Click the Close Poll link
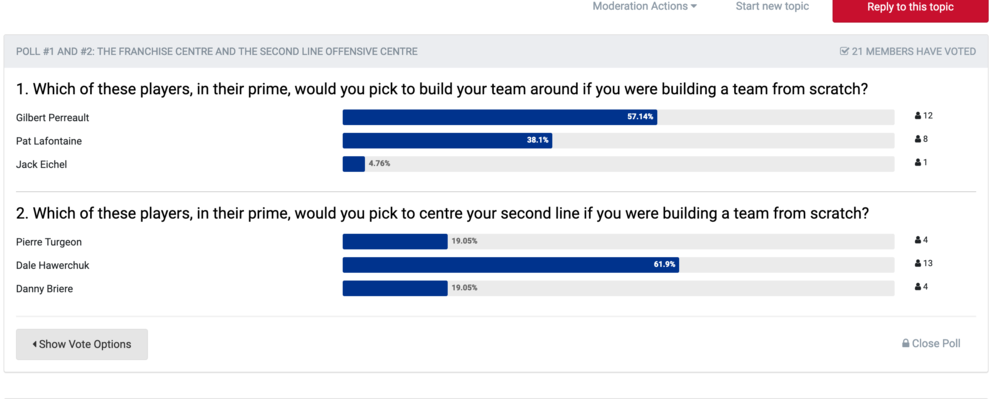 pos(931,344)
